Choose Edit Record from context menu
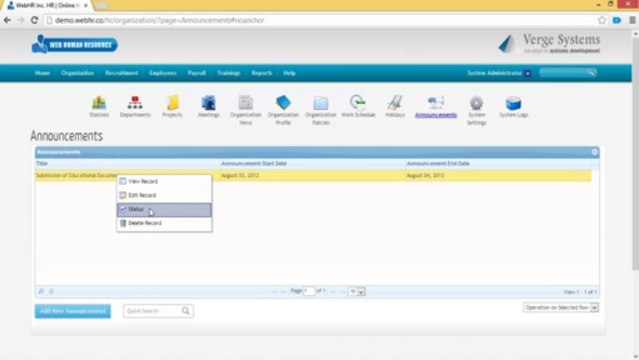The height and width of the screenshot is (360, 639). pyautogui.click(x=164, y=195)
